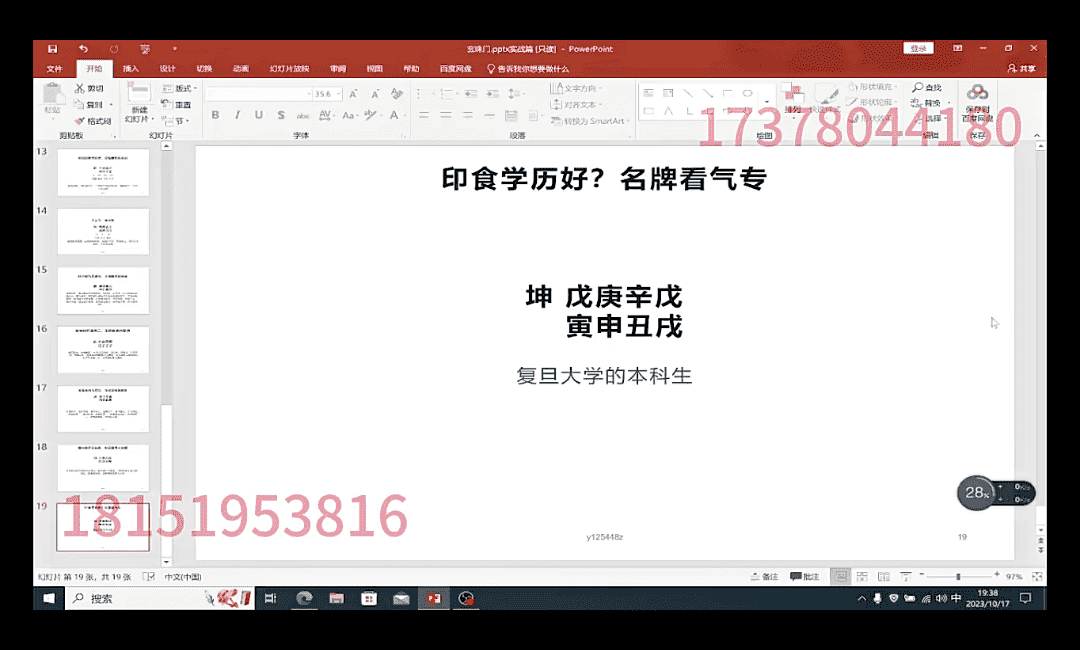The height and width of the screenshot is (650, 1080).
Task: Toggle the Comments (批注) pane
Action: (x=805, y=577)
